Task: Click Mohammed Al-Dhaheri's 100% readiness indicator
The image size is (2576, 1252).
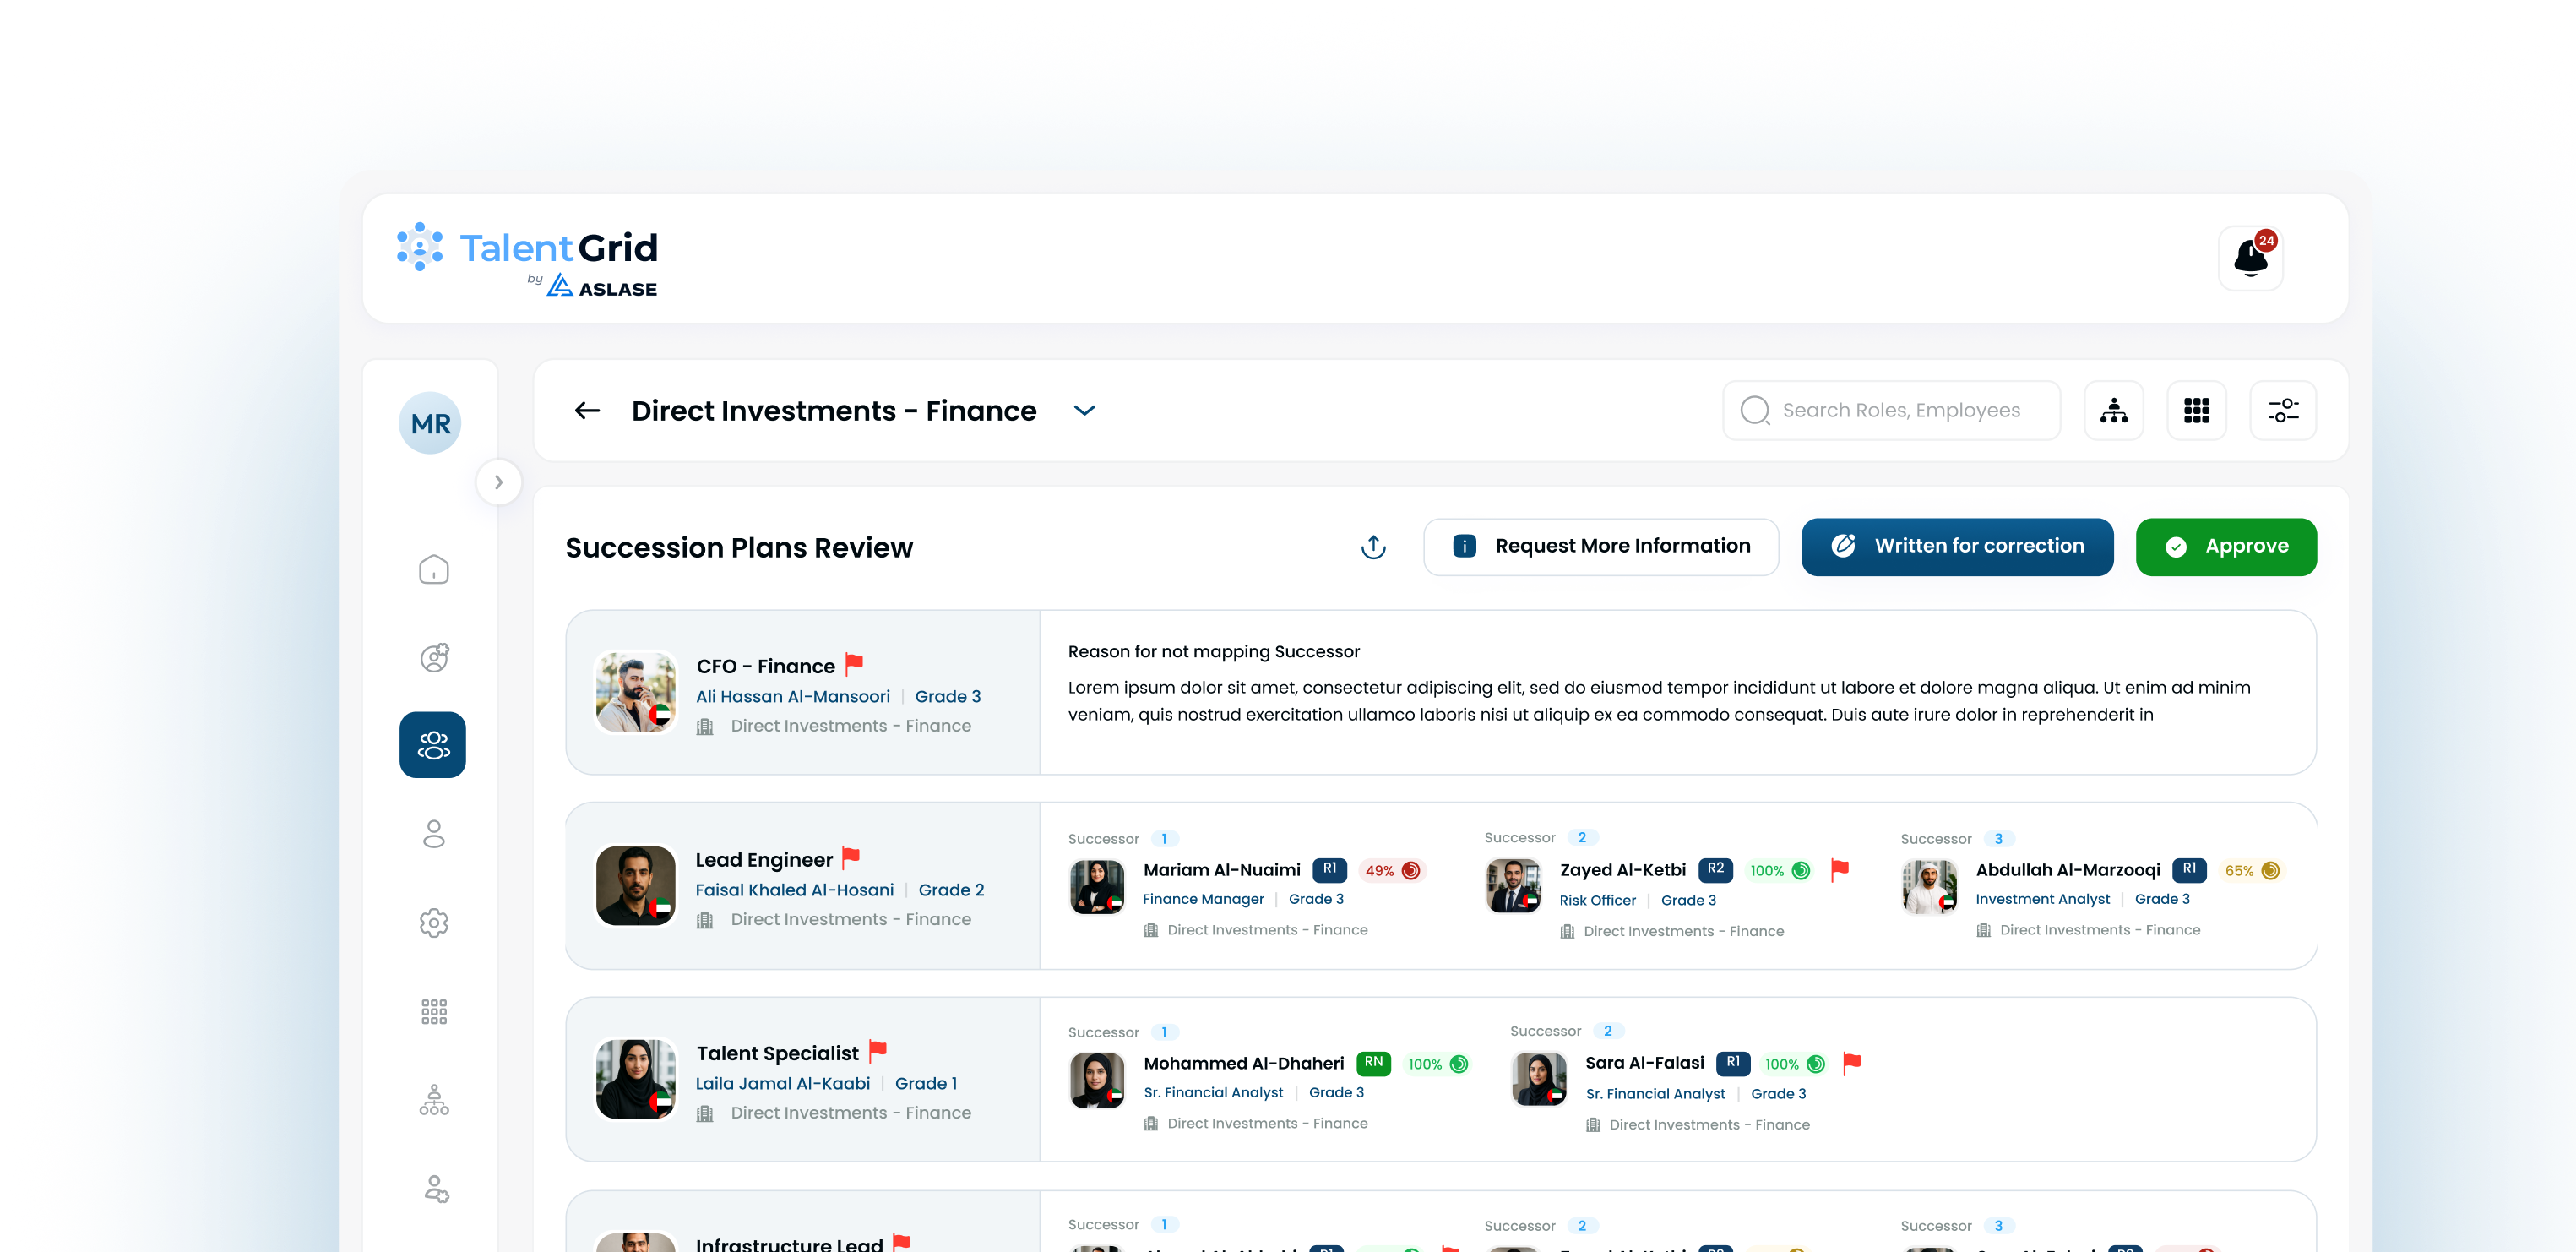Action: (x=1438, y=1064)
